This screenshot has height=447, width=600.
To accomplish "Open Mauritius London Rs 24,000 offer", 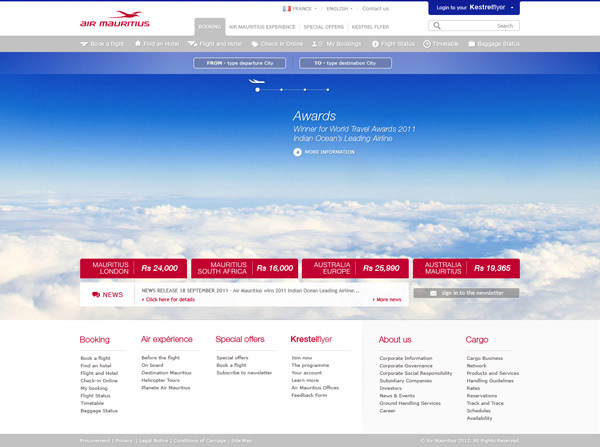I will [x=133, y=268].
